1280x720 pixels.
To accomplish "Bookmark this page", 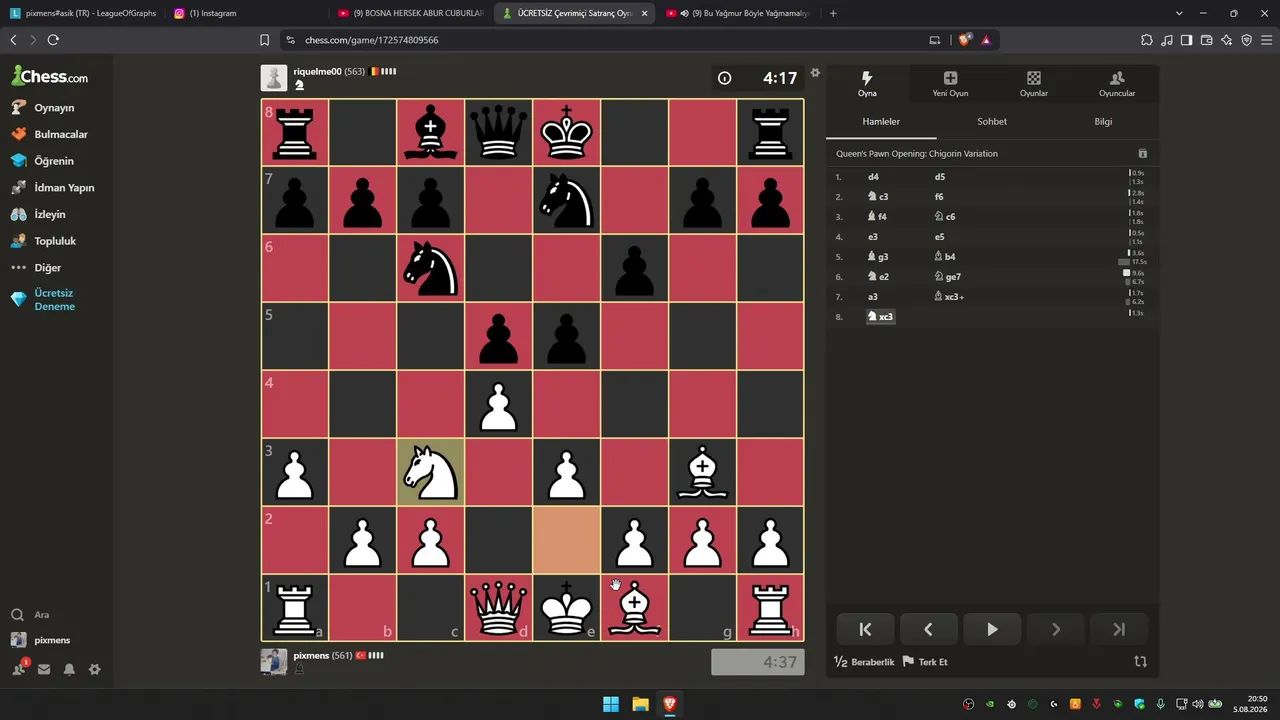I will pyautogui.click(x=264, y=40).
